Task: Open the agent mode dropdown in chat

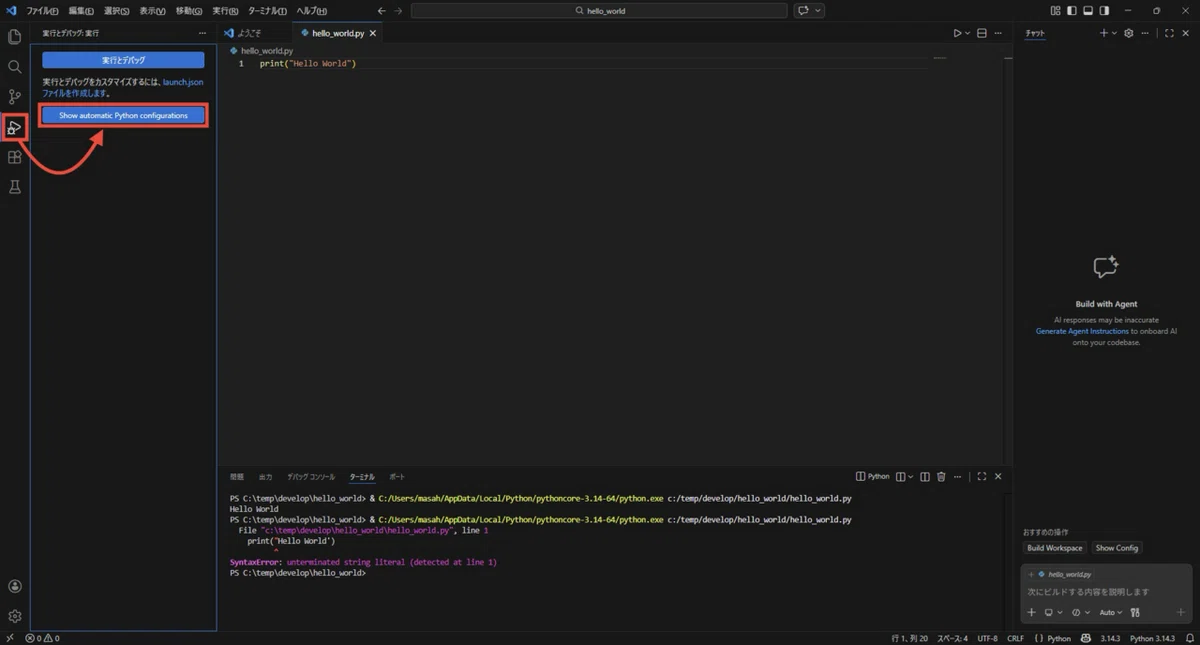Action: pos(1082,612)
